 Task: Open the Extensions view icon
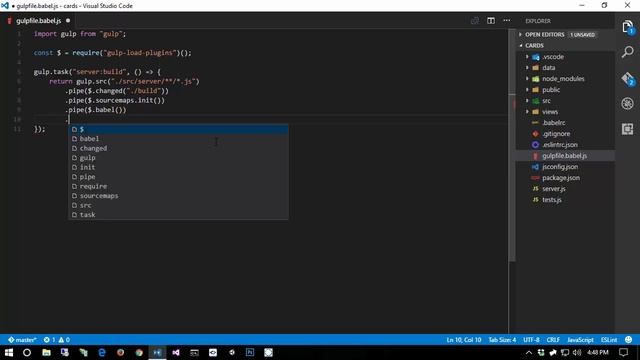click(x=628, y=129)
